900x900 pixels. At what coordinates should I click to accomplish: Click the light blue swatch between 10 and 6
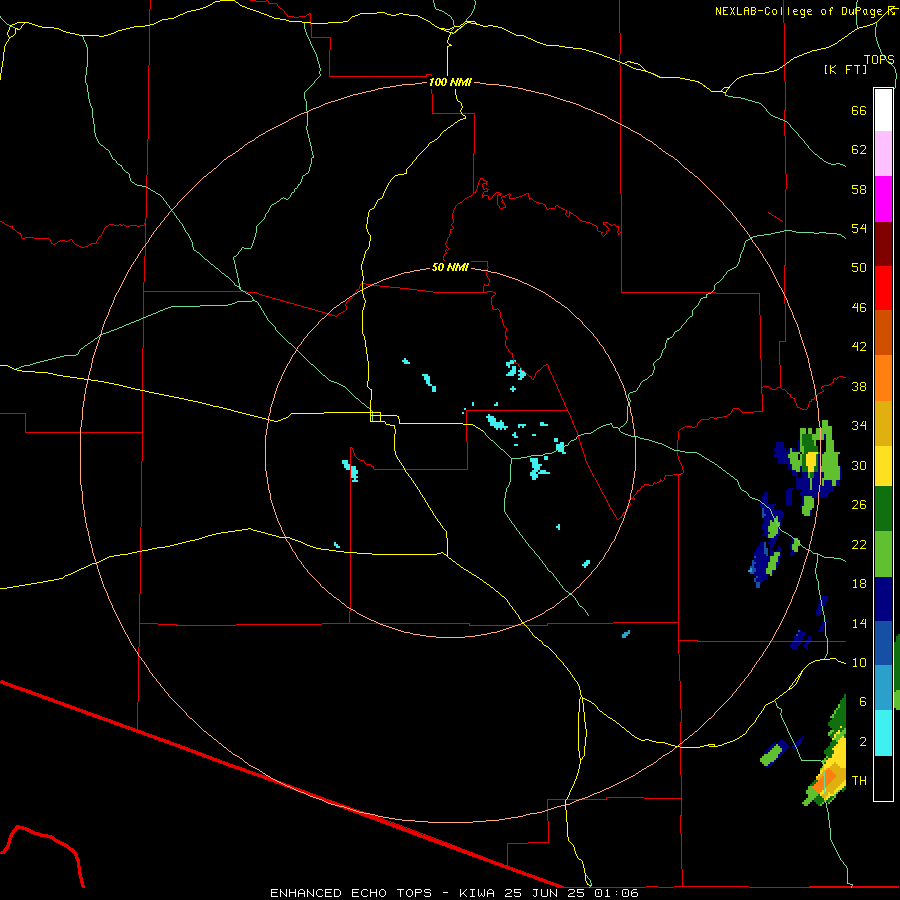click(883, 688)
